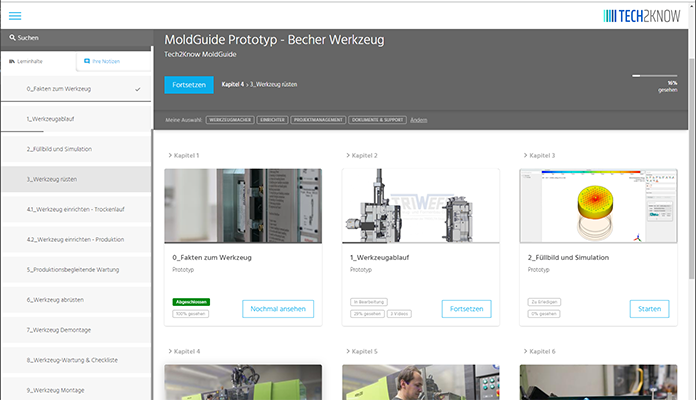Image resolution: width=696 pixels, height=400 pixels.
Task: Expand the Kapitel 5 chevron heading
Action: coord(361,351)
